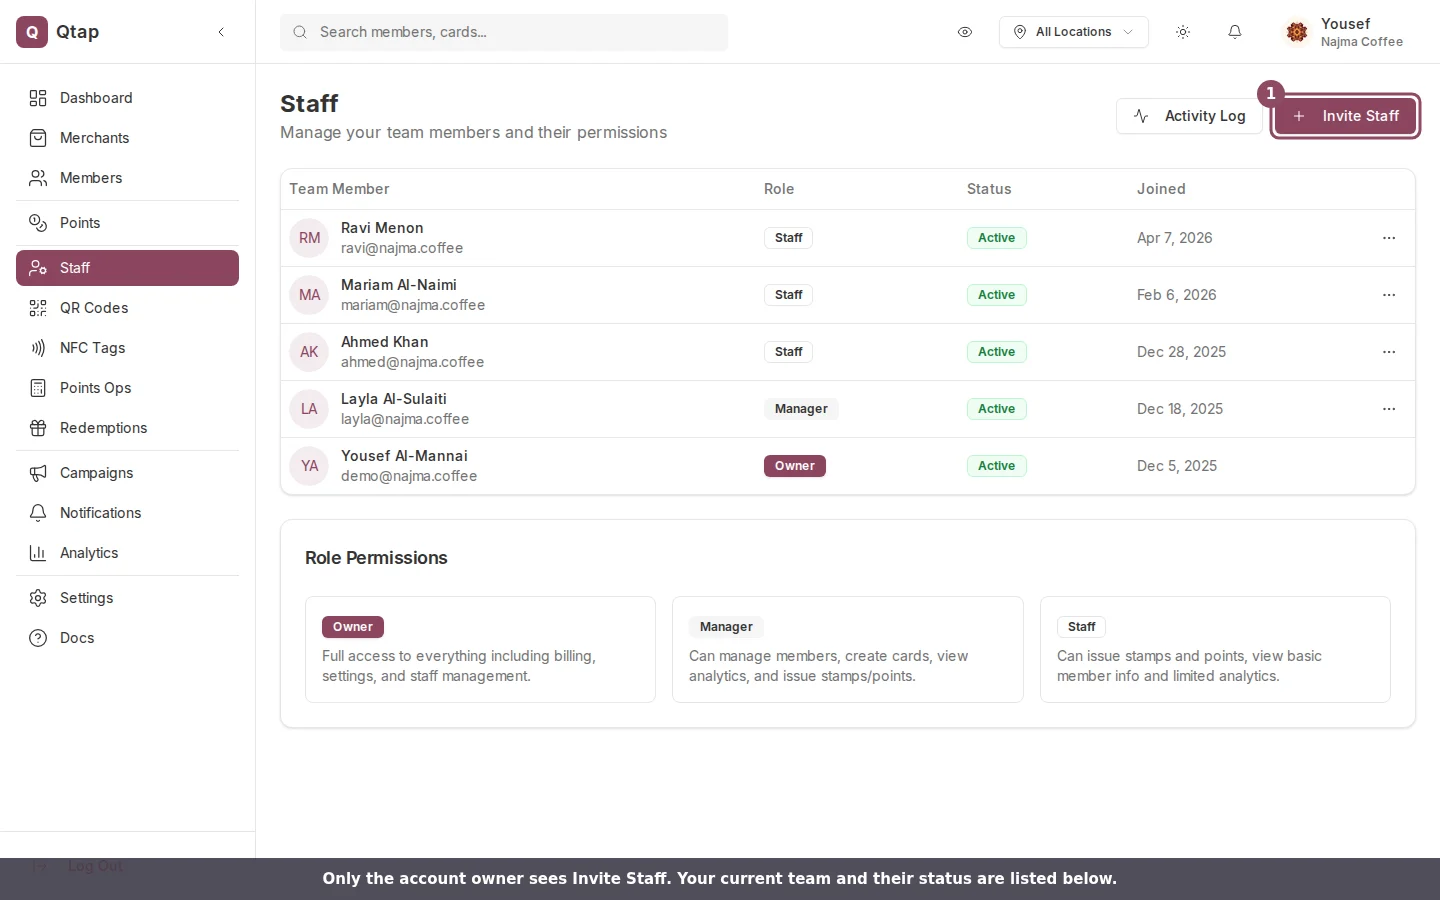The height and width of the screenshot is (900, 1440).
Task: Click the search magnifier icon
Action: coord(299,32)
